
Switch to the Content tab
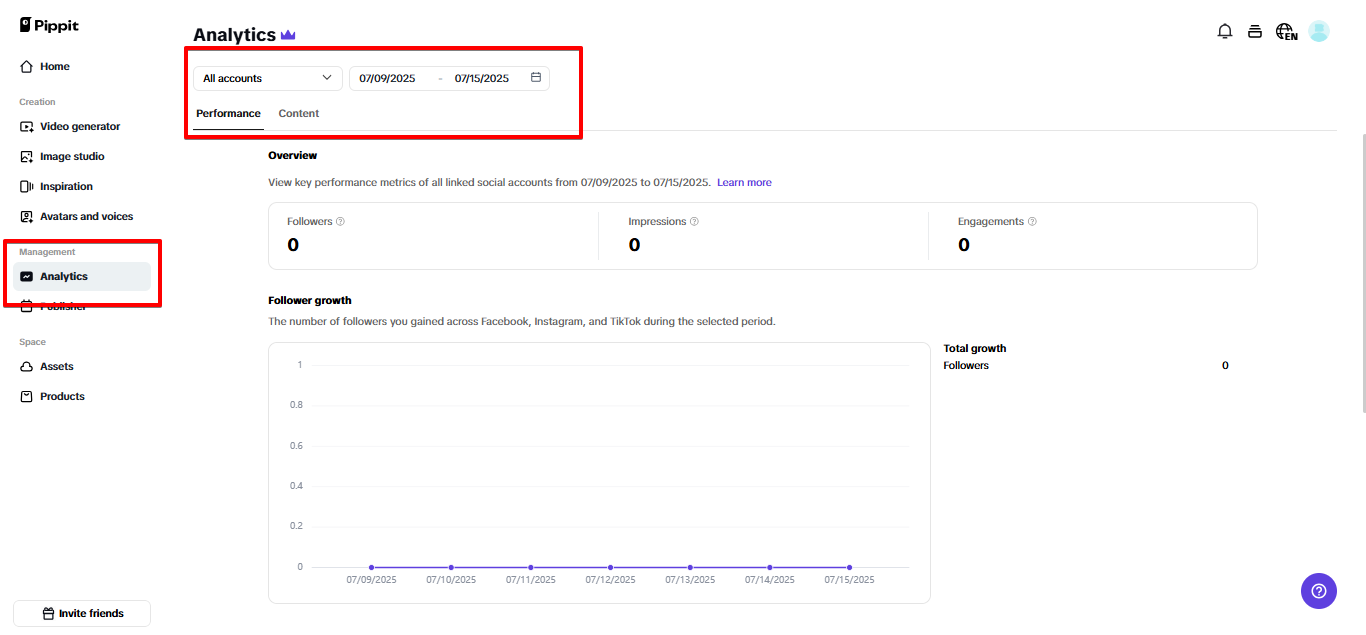[298, 114]
